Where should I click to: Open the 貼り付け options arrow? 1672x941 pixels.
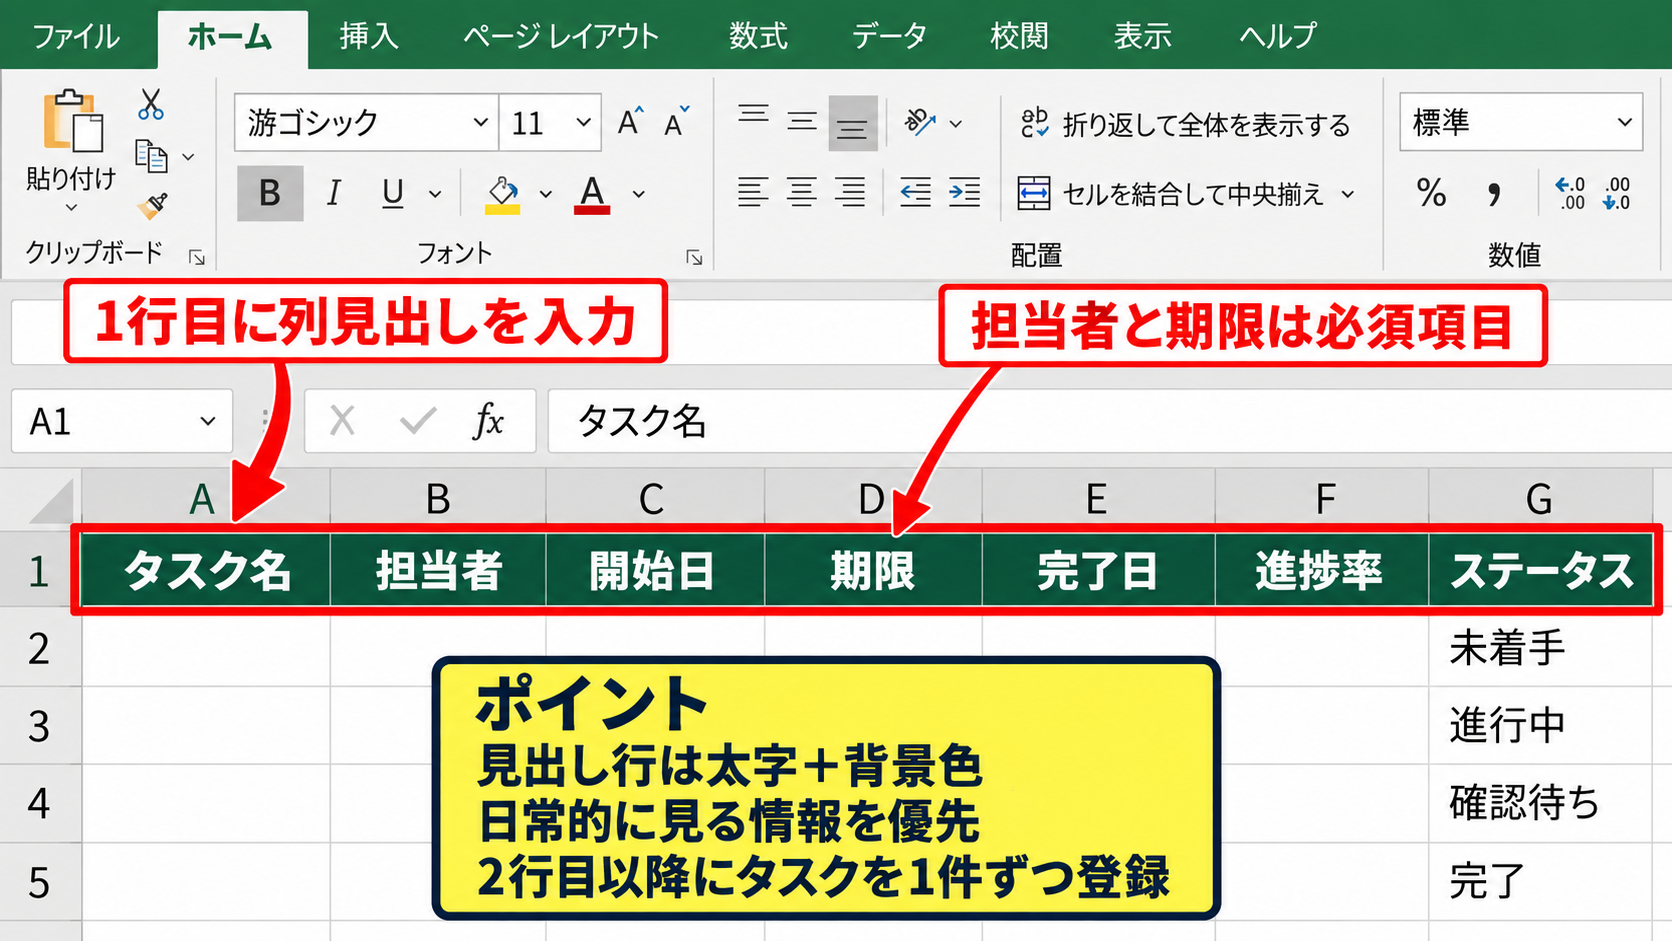[x=71, y=208]
